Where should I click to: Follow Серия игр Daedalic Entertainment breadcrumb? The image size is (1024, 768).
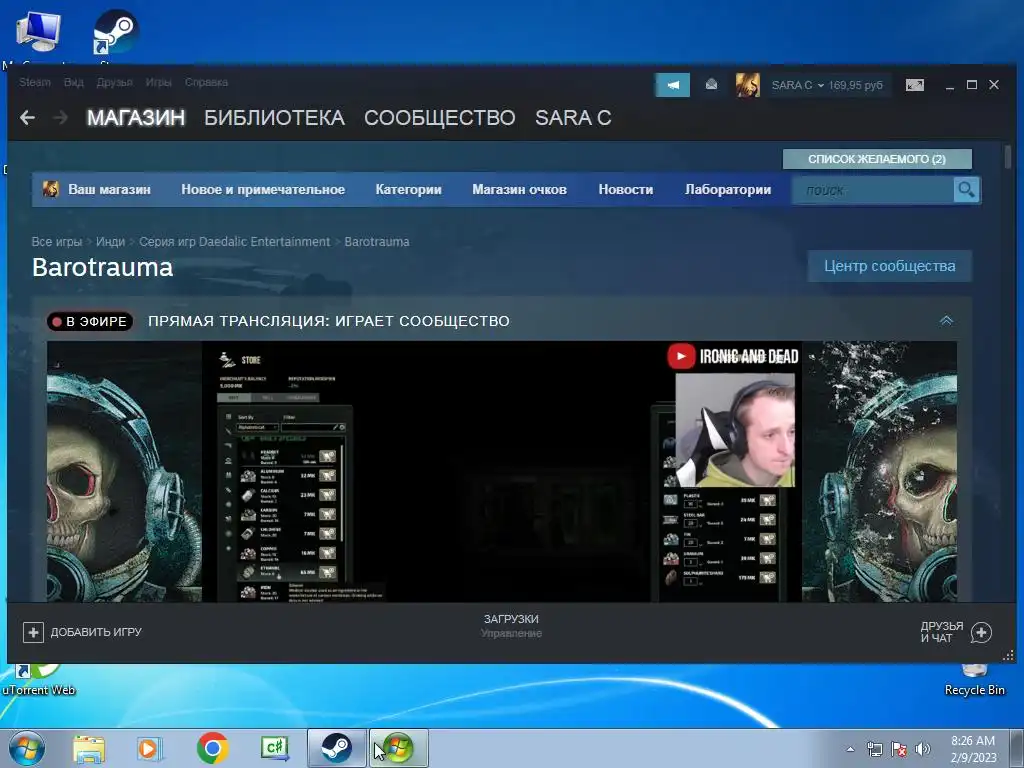[234, 242]
